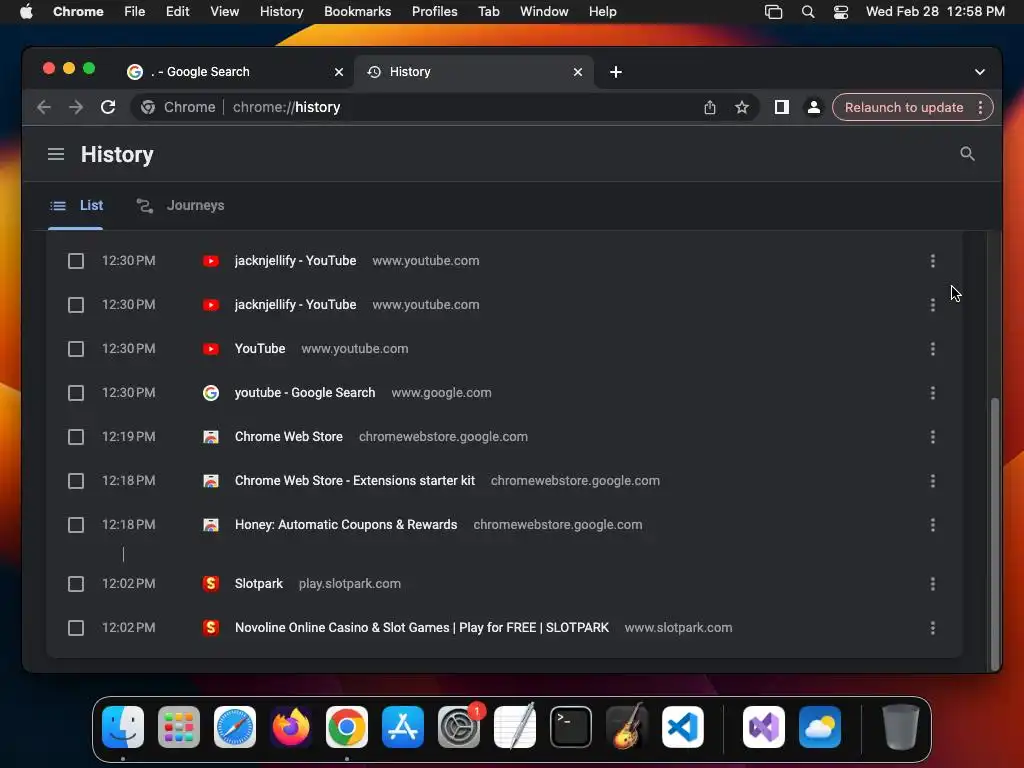
Task: Open actions menu for first jacknjellify entry
Action: 933,261
